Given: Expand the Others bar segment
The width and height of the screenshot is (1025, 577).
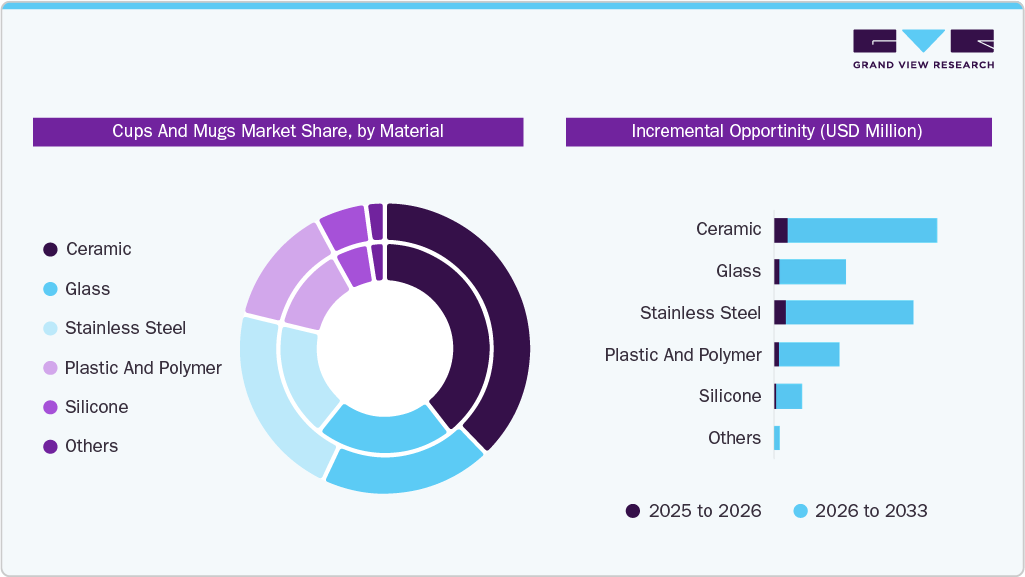Looking at the screenshot, I should tap(775, 437).
